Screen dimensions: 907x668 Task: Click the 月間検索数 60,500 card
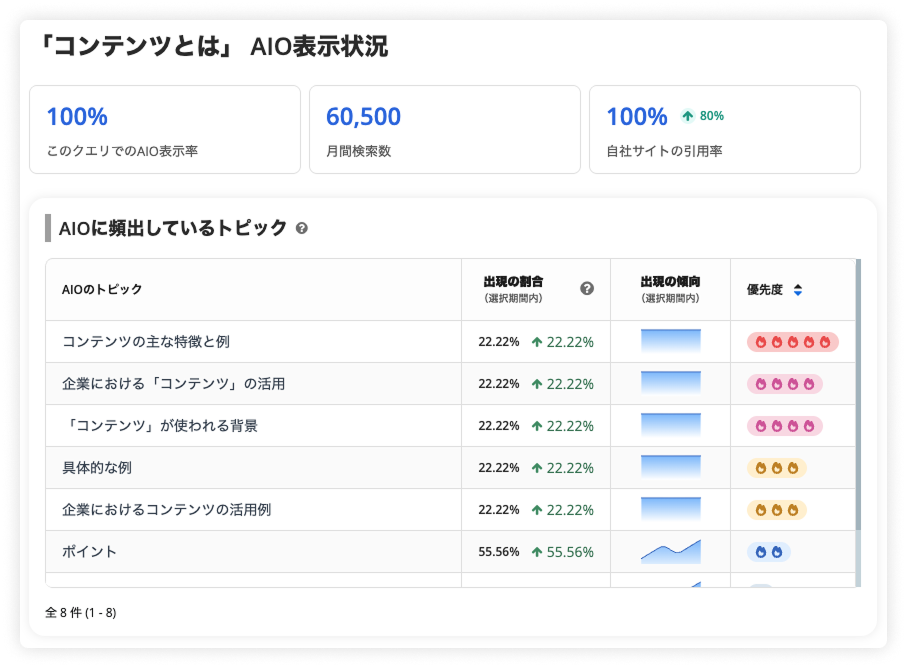(x=444, y=130)
